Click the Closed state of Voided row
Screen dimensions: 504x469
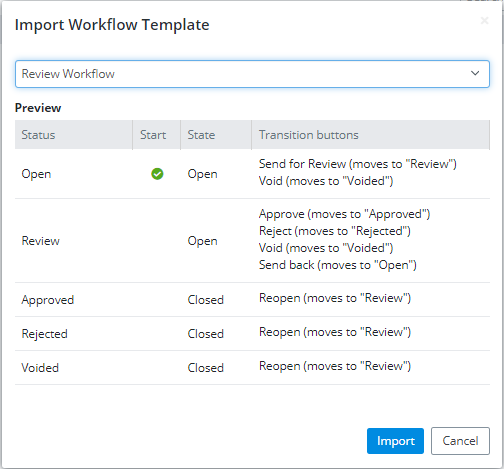click(x=206, y=368)
